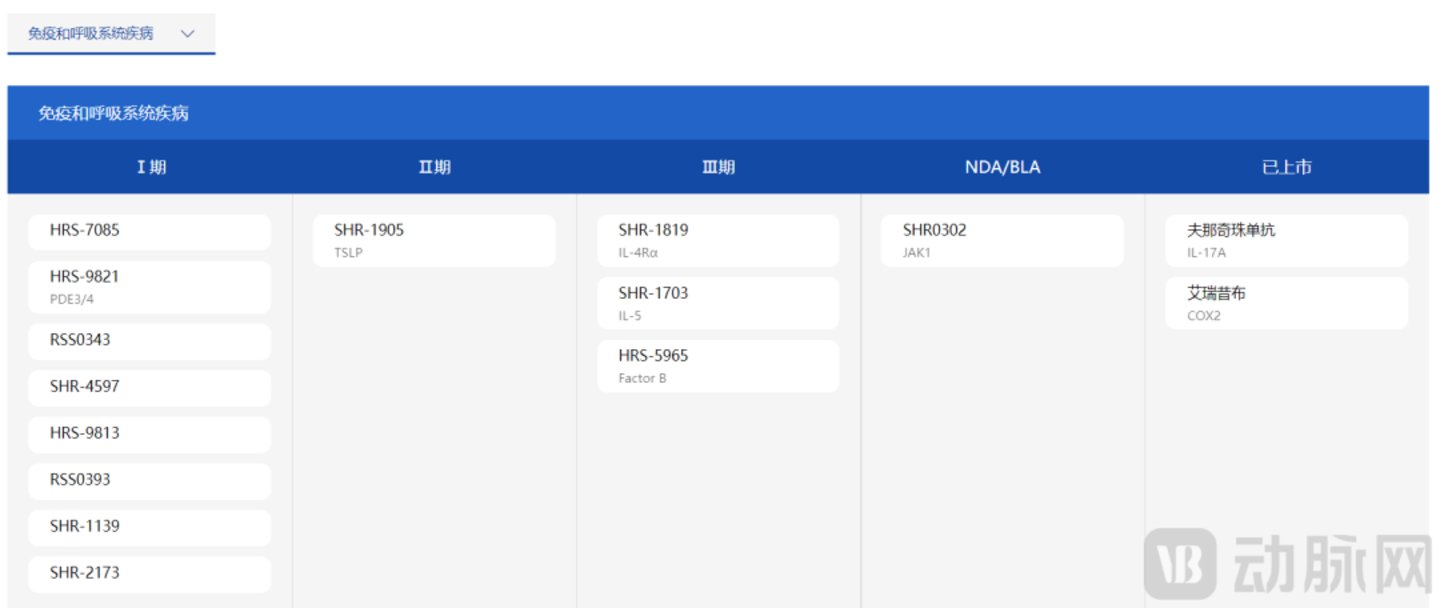Image resolution: width=1440 pixels, height=608 pixels.
Task: Select the I期 column header
Action: point(151,167)
